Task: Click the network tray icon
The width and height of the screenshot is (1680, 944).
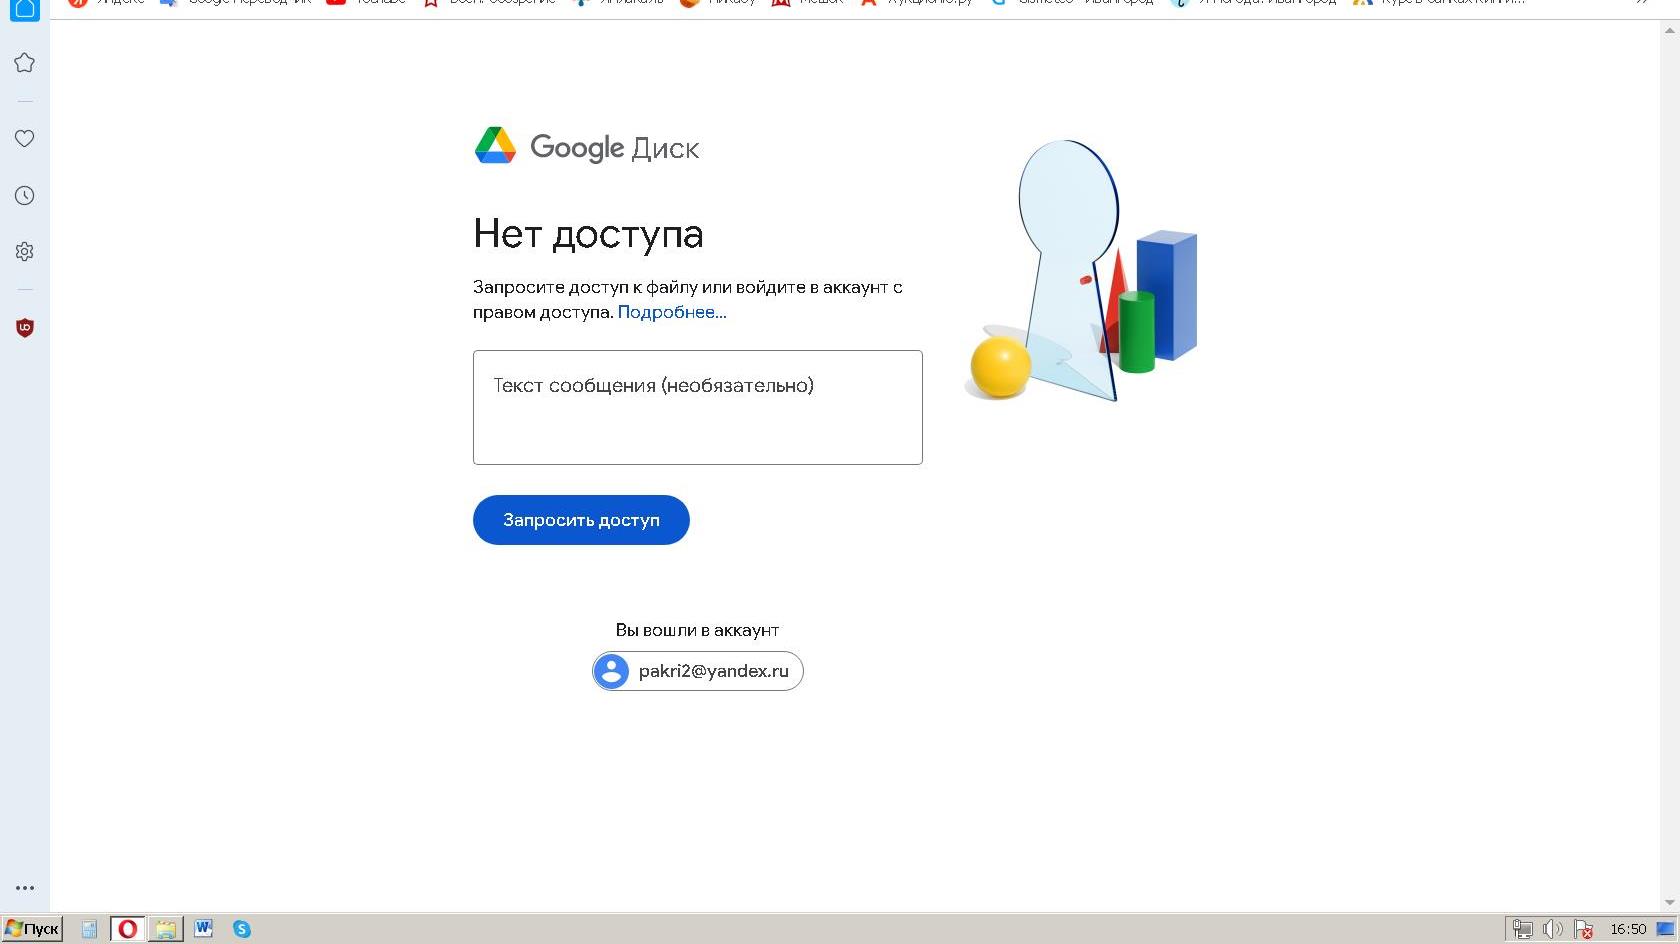Action: click(1522, 929)
